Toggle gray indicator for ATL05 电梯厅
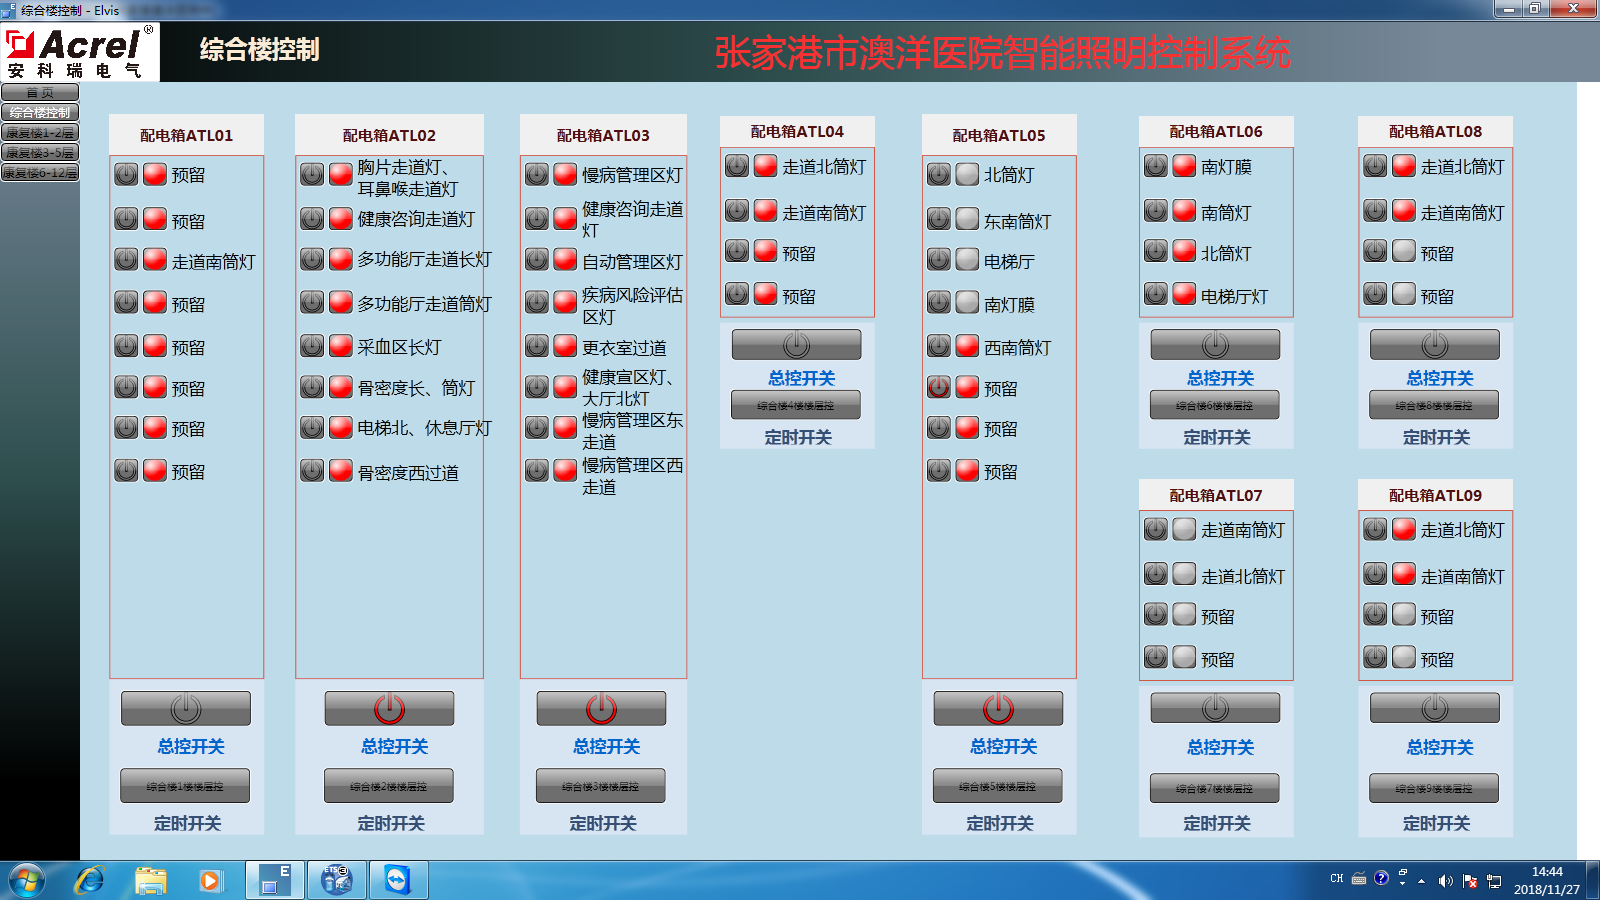1600x900 pixels. [967, 260]
